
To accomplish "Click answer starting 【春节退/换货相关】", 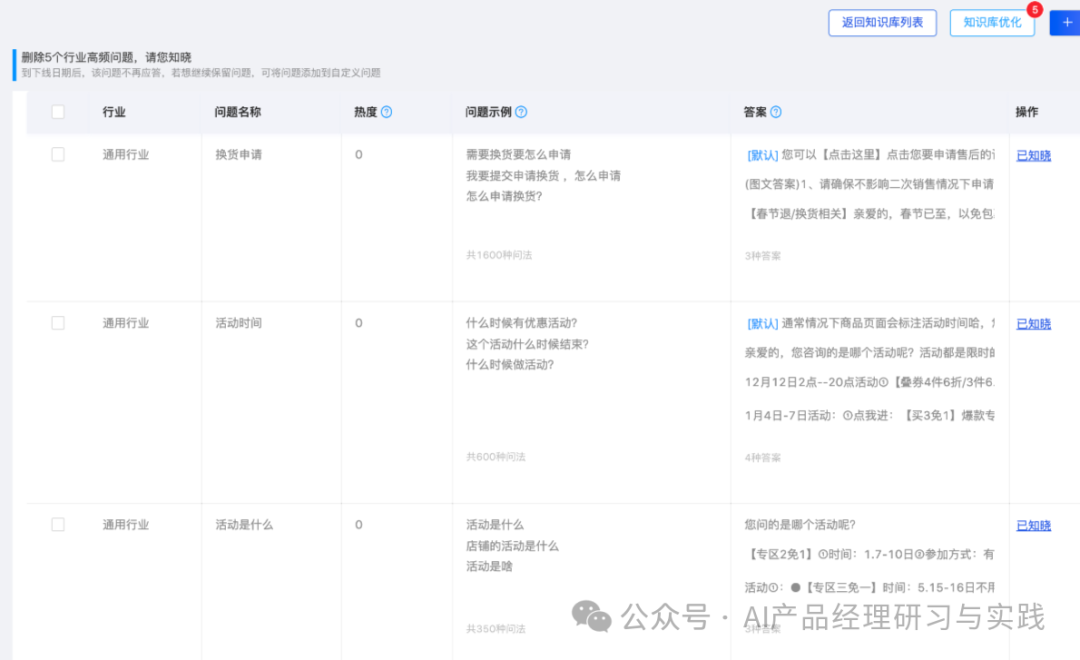I will [870, 214].
